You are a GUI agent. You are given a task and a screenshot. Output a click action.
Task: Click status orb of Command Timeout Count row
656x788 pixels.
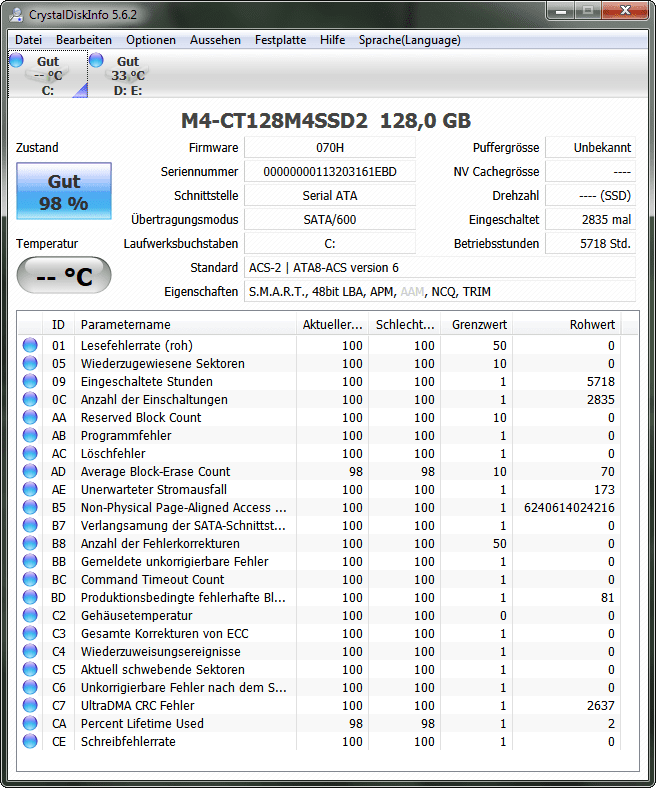click(30, 579)
